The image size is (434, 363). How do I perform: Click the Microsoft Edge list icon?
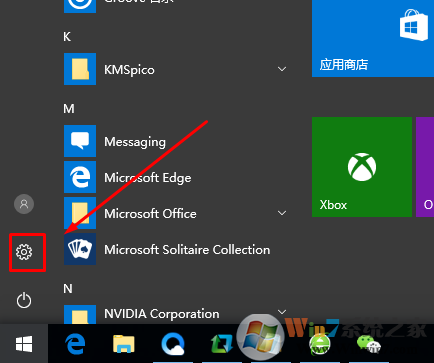click(x=80, y=177)
